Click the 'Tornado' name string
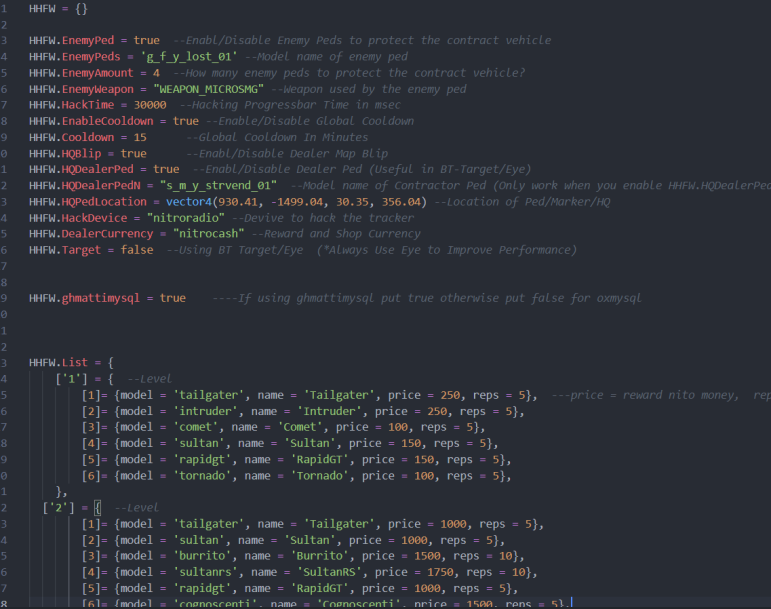The image size is (771, 609). (x=320, y=475)
